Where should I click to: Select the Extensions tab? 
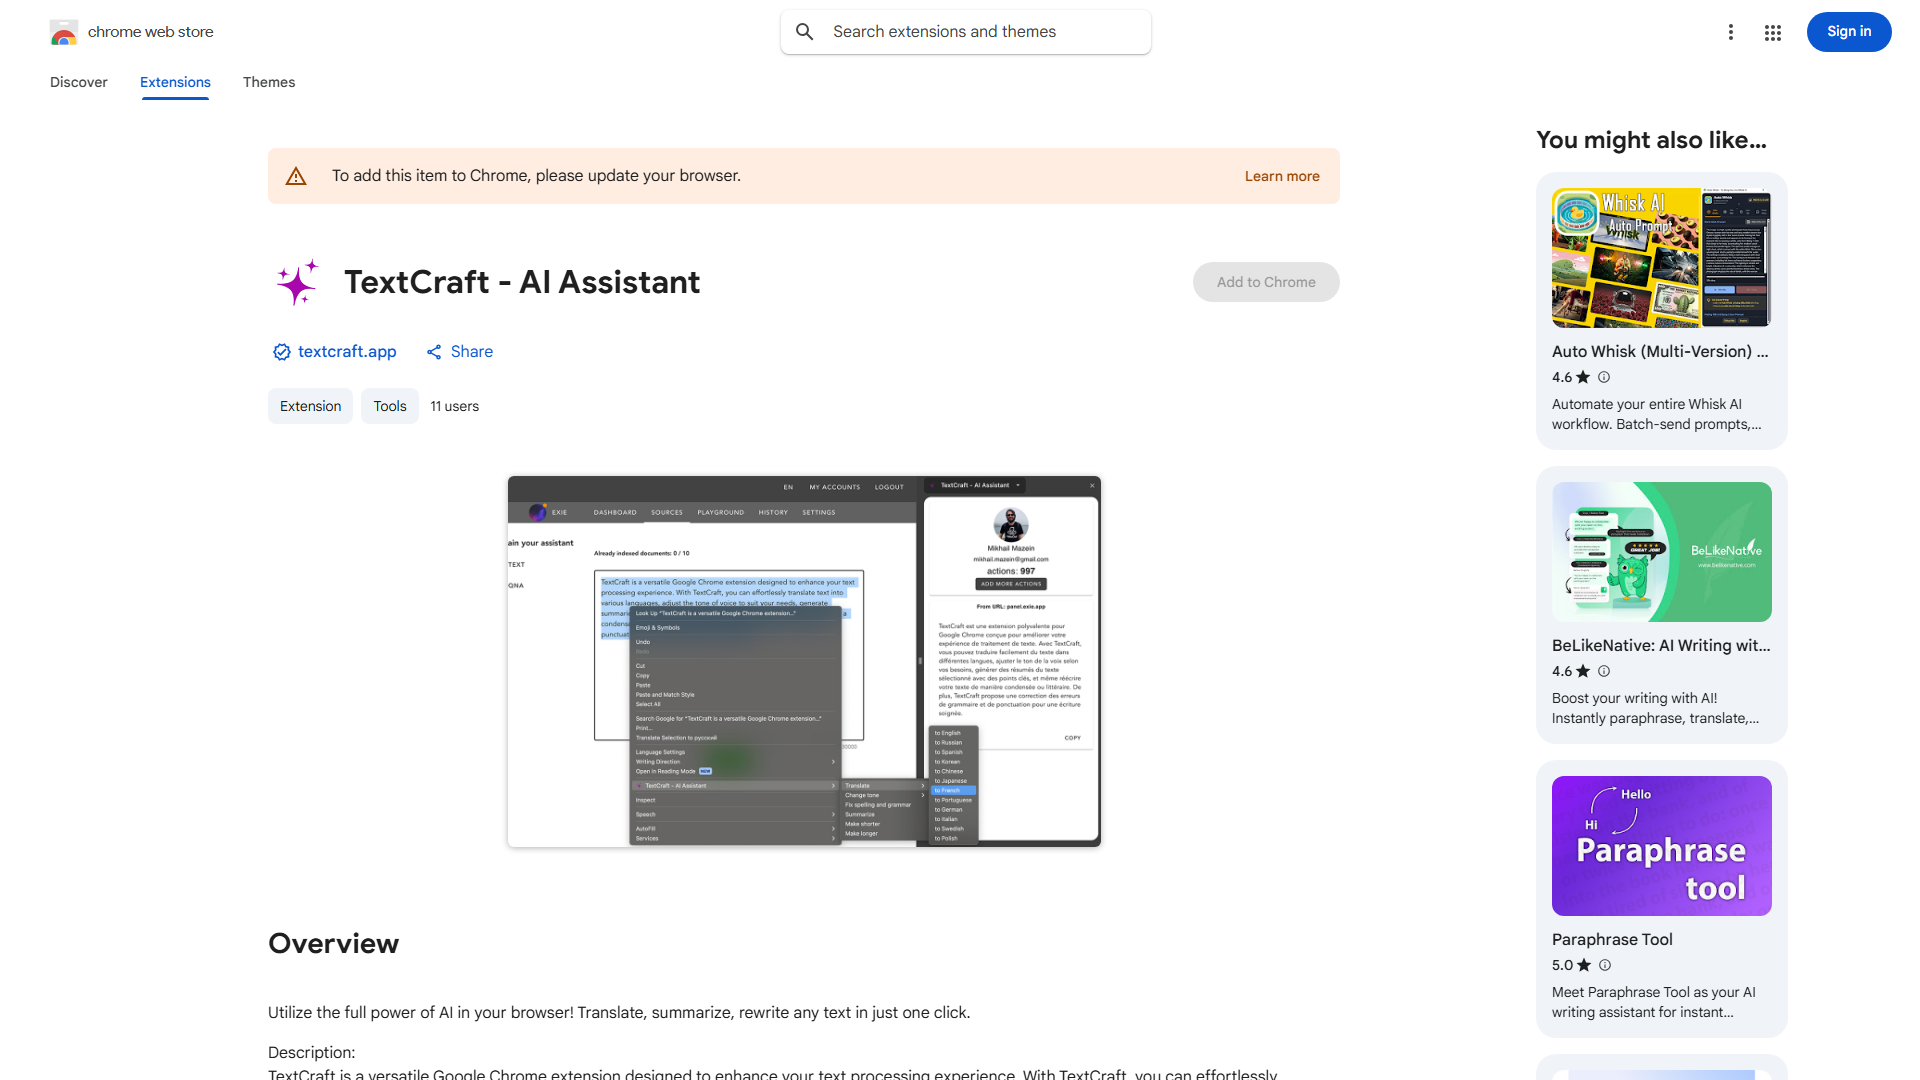coord(174,82)
